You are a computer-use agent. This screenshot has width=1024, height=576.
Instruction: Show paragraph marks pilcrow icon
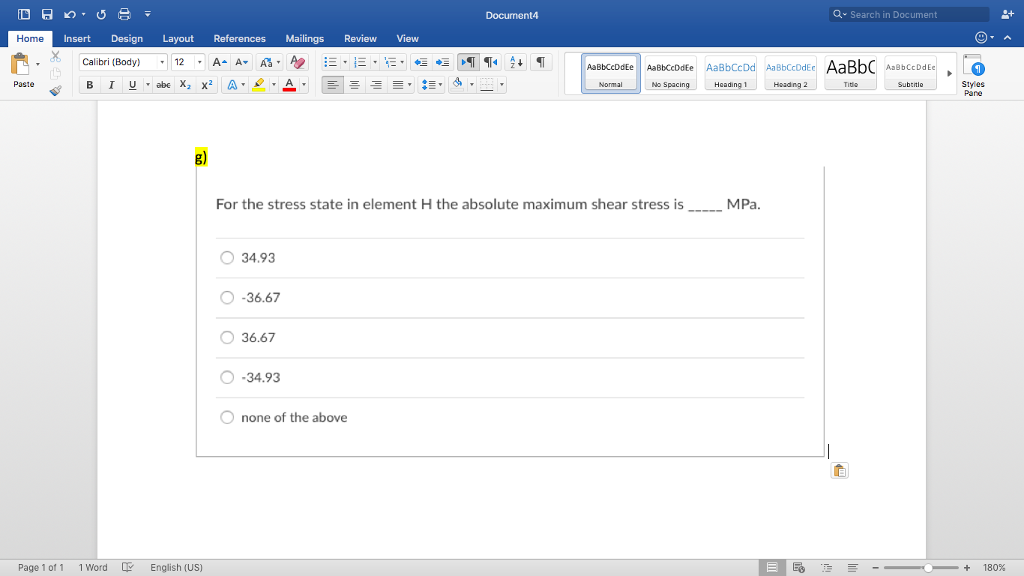(x=541, y=62)
